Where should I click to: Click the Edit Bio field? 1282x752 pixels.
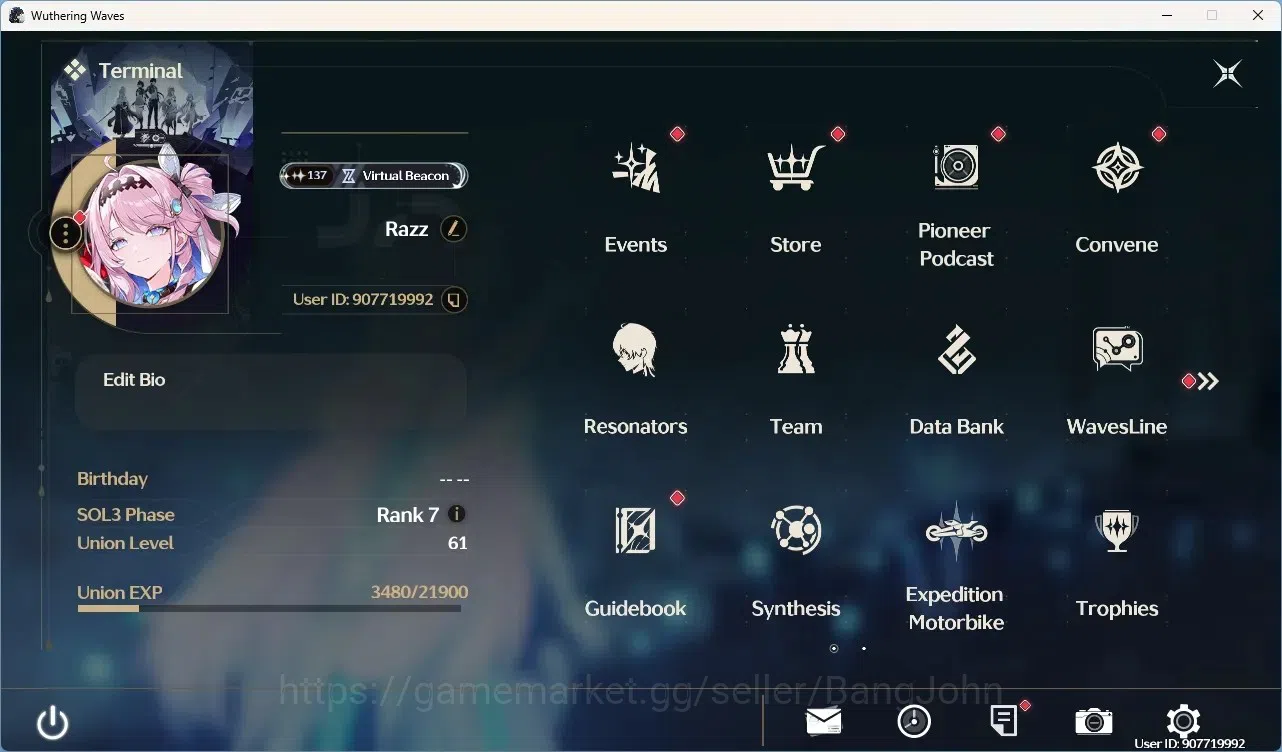pos(271,392)
